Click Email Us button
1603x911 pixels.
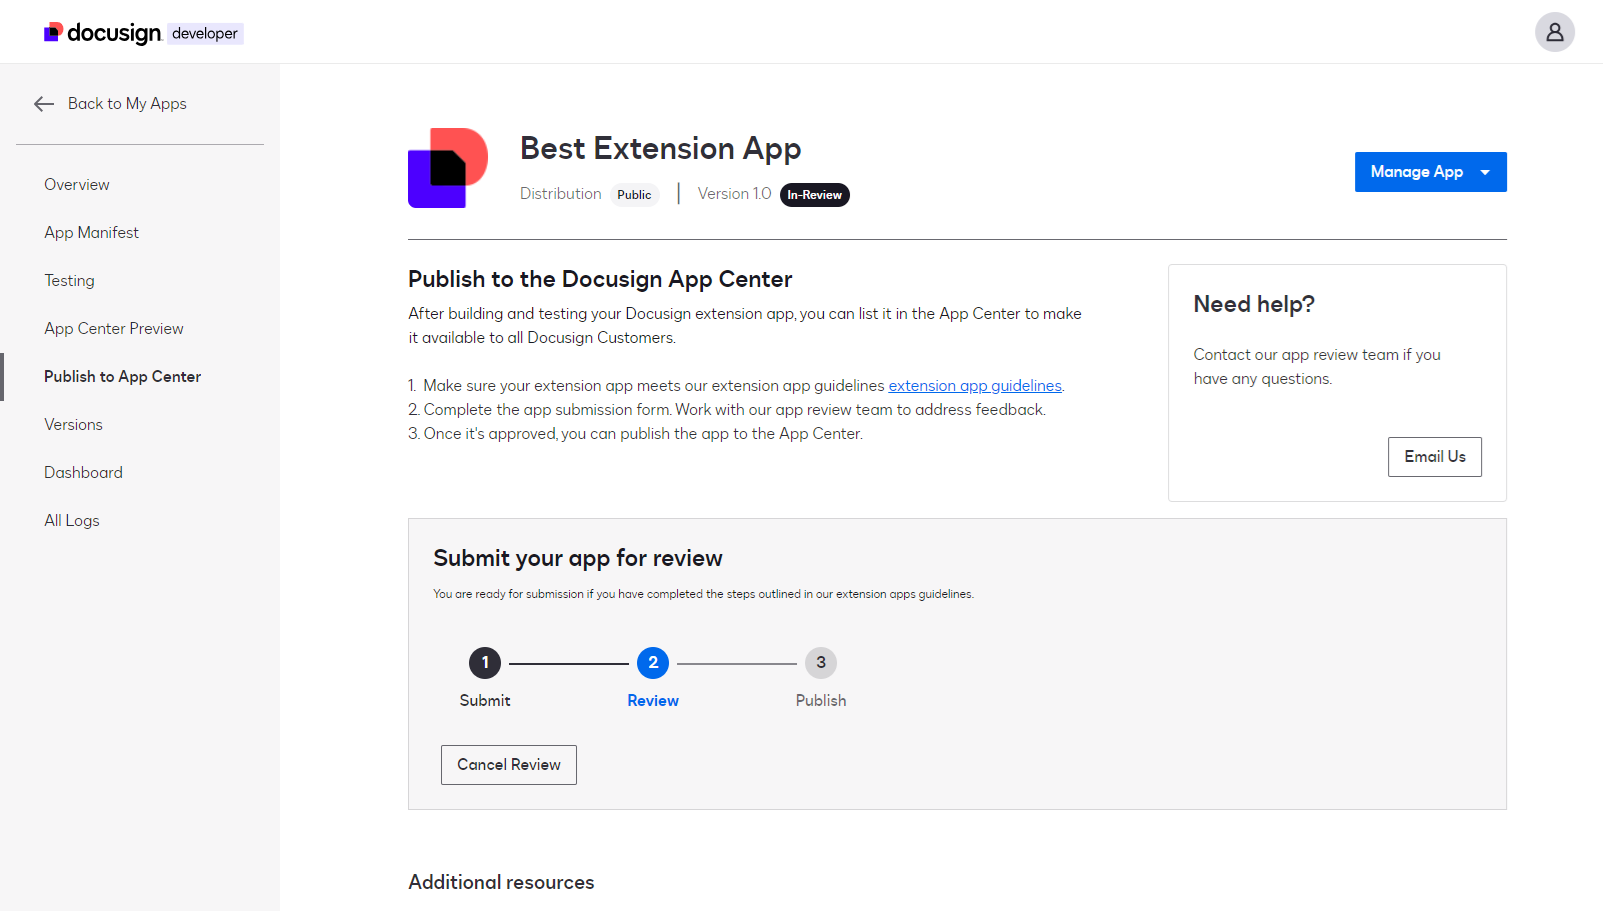point(1434,457)
